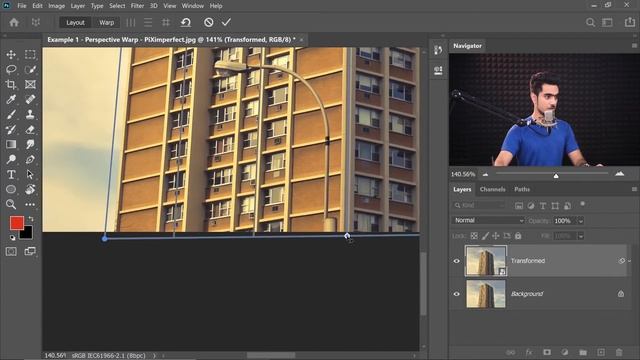Create a new layer
Screen dimensions: 640x360
[x=601, y=352]
